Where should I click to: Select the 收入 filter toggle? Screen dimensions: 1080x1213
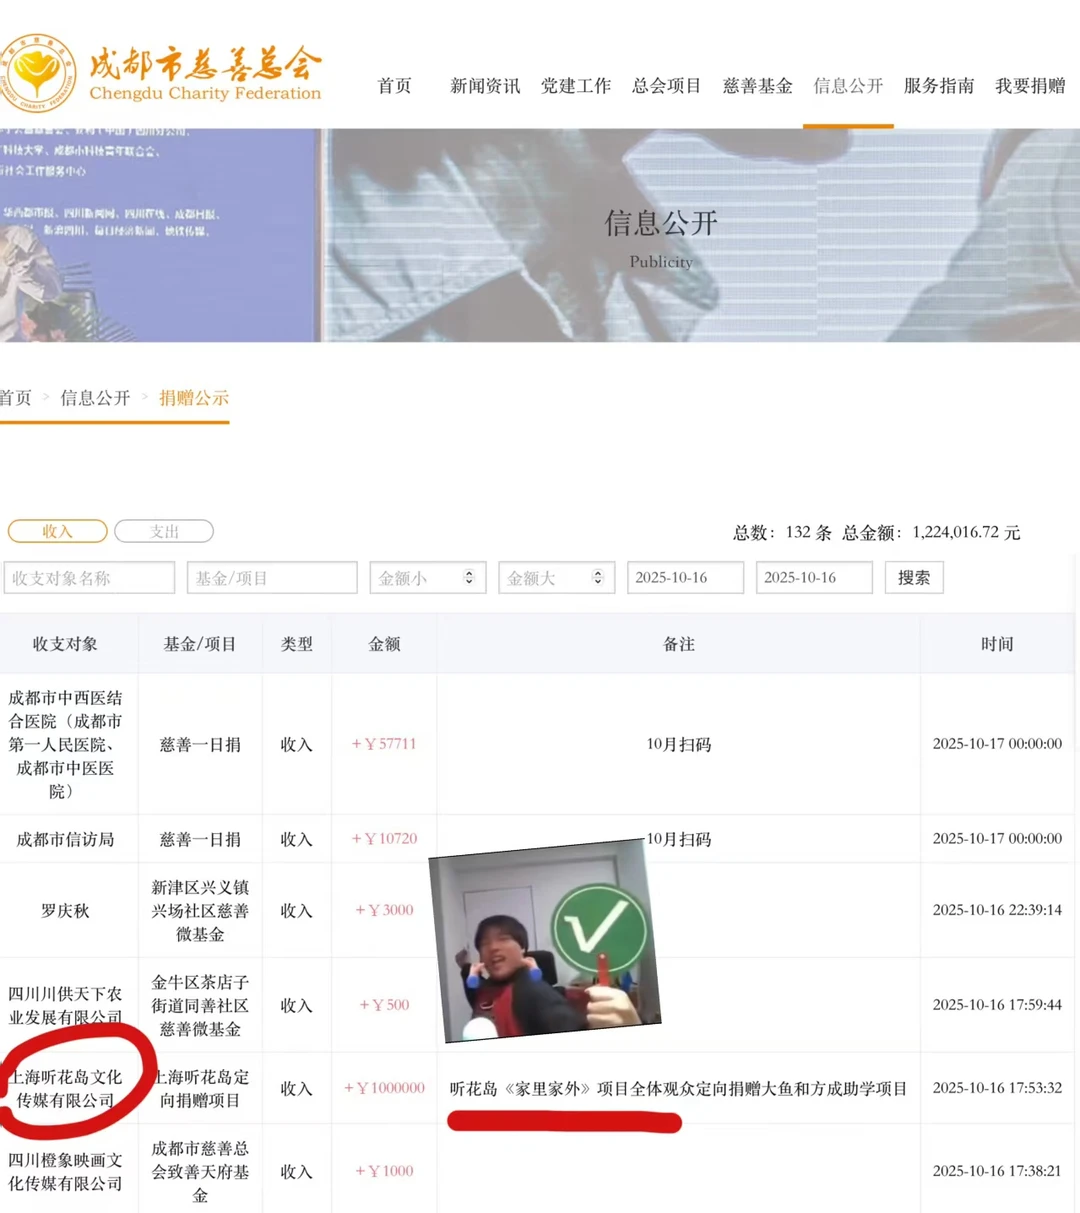[x=57, y=531]
